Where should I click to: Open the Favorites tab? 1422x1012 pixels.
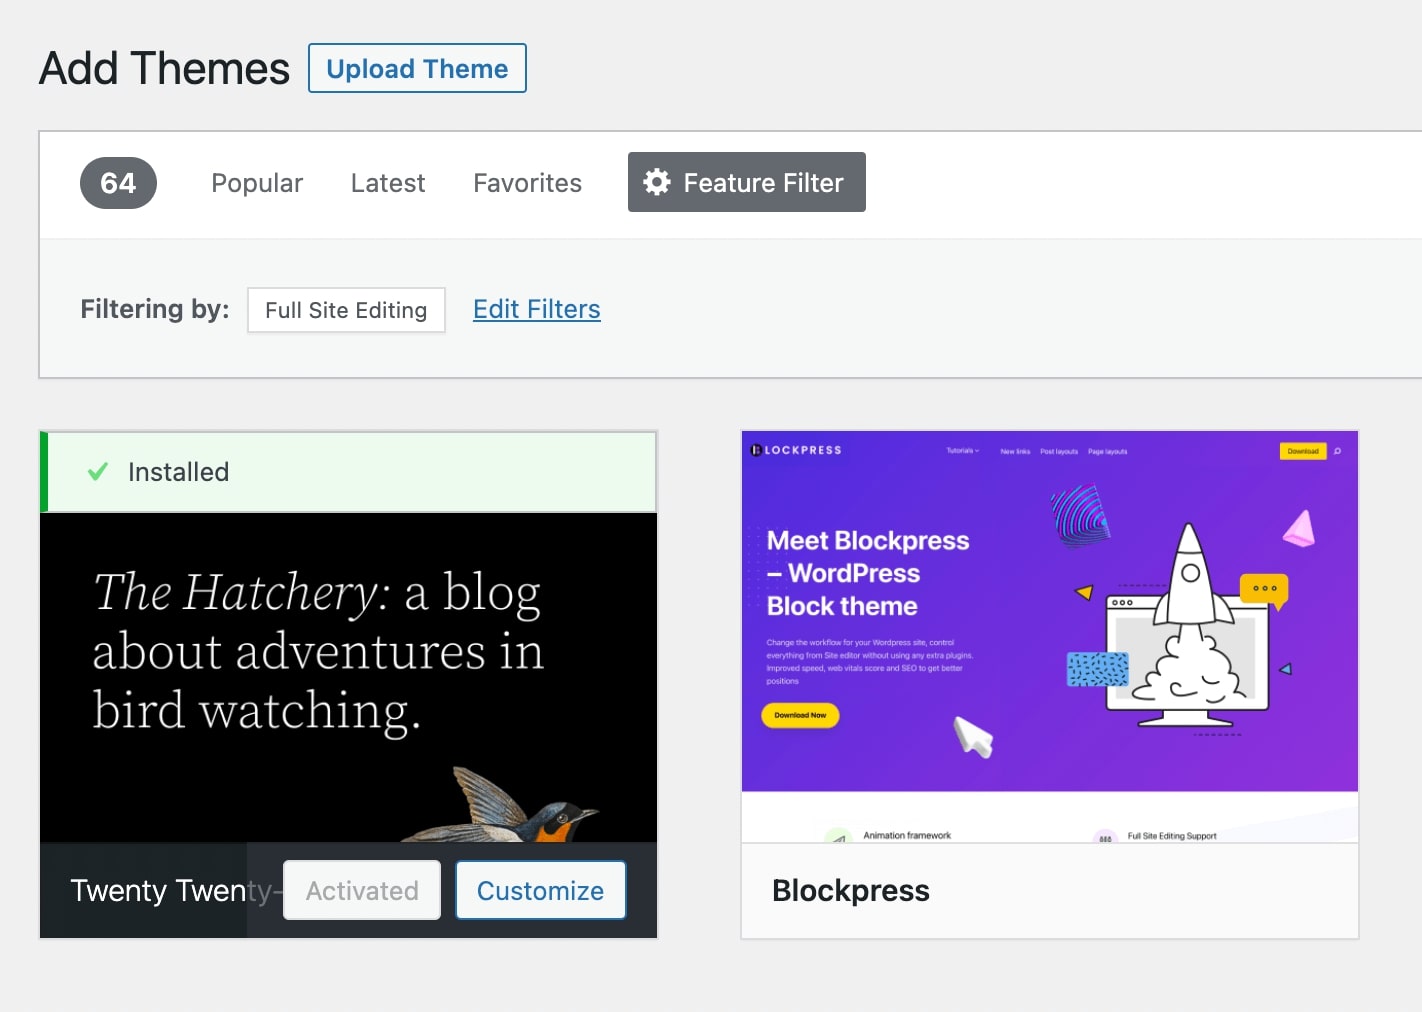(x=527, y=182)
